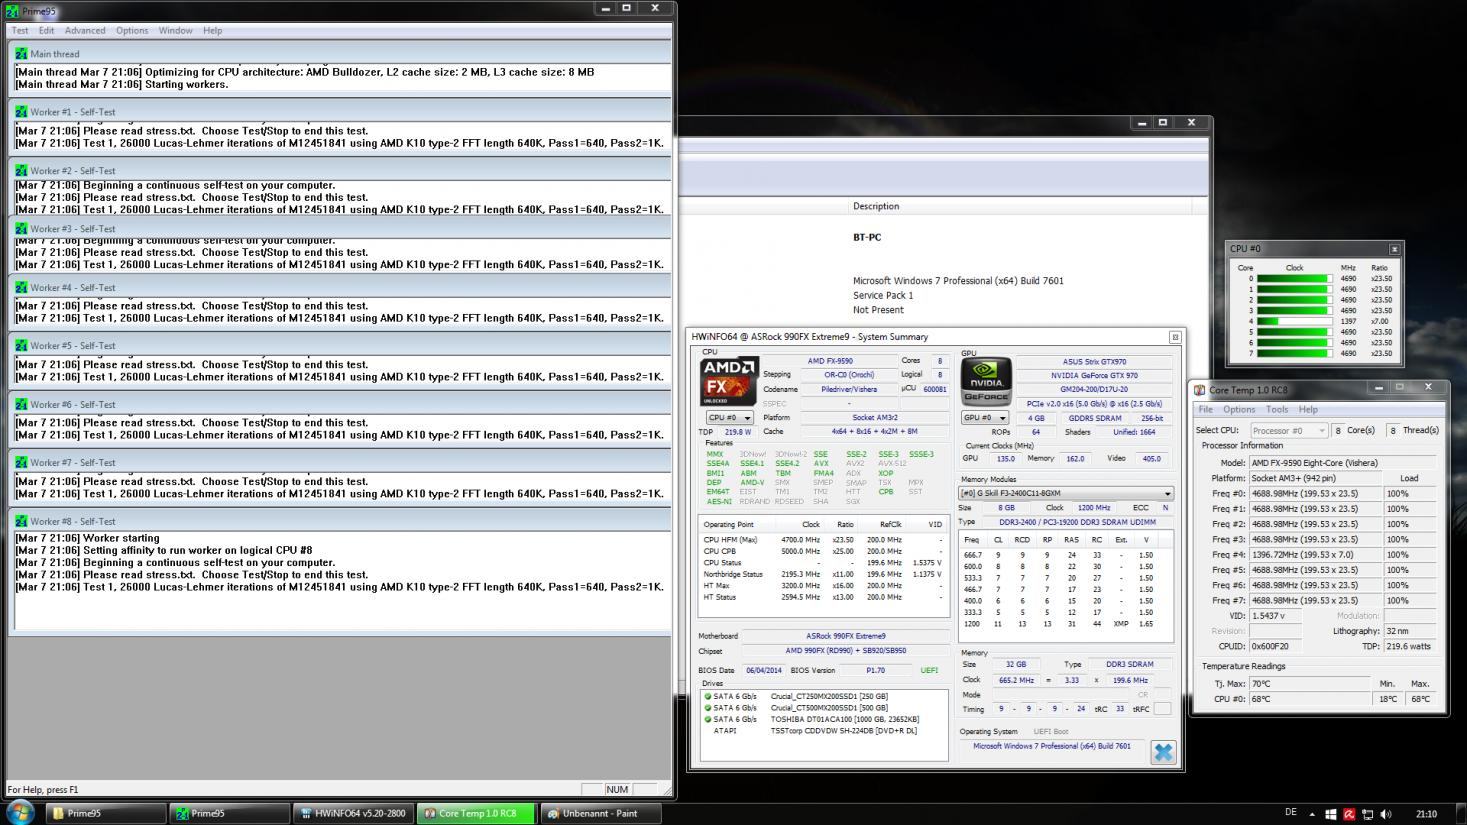Click Worker #4 Self-Test icon

pyautogui.click(x=21, y=288)
